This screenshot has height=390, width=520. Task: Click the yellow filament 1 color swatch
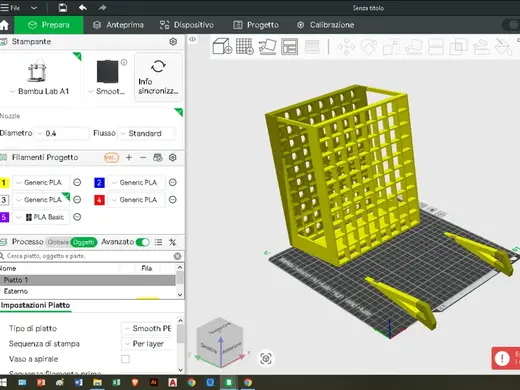pyautogui.click(x=4, y=183)
